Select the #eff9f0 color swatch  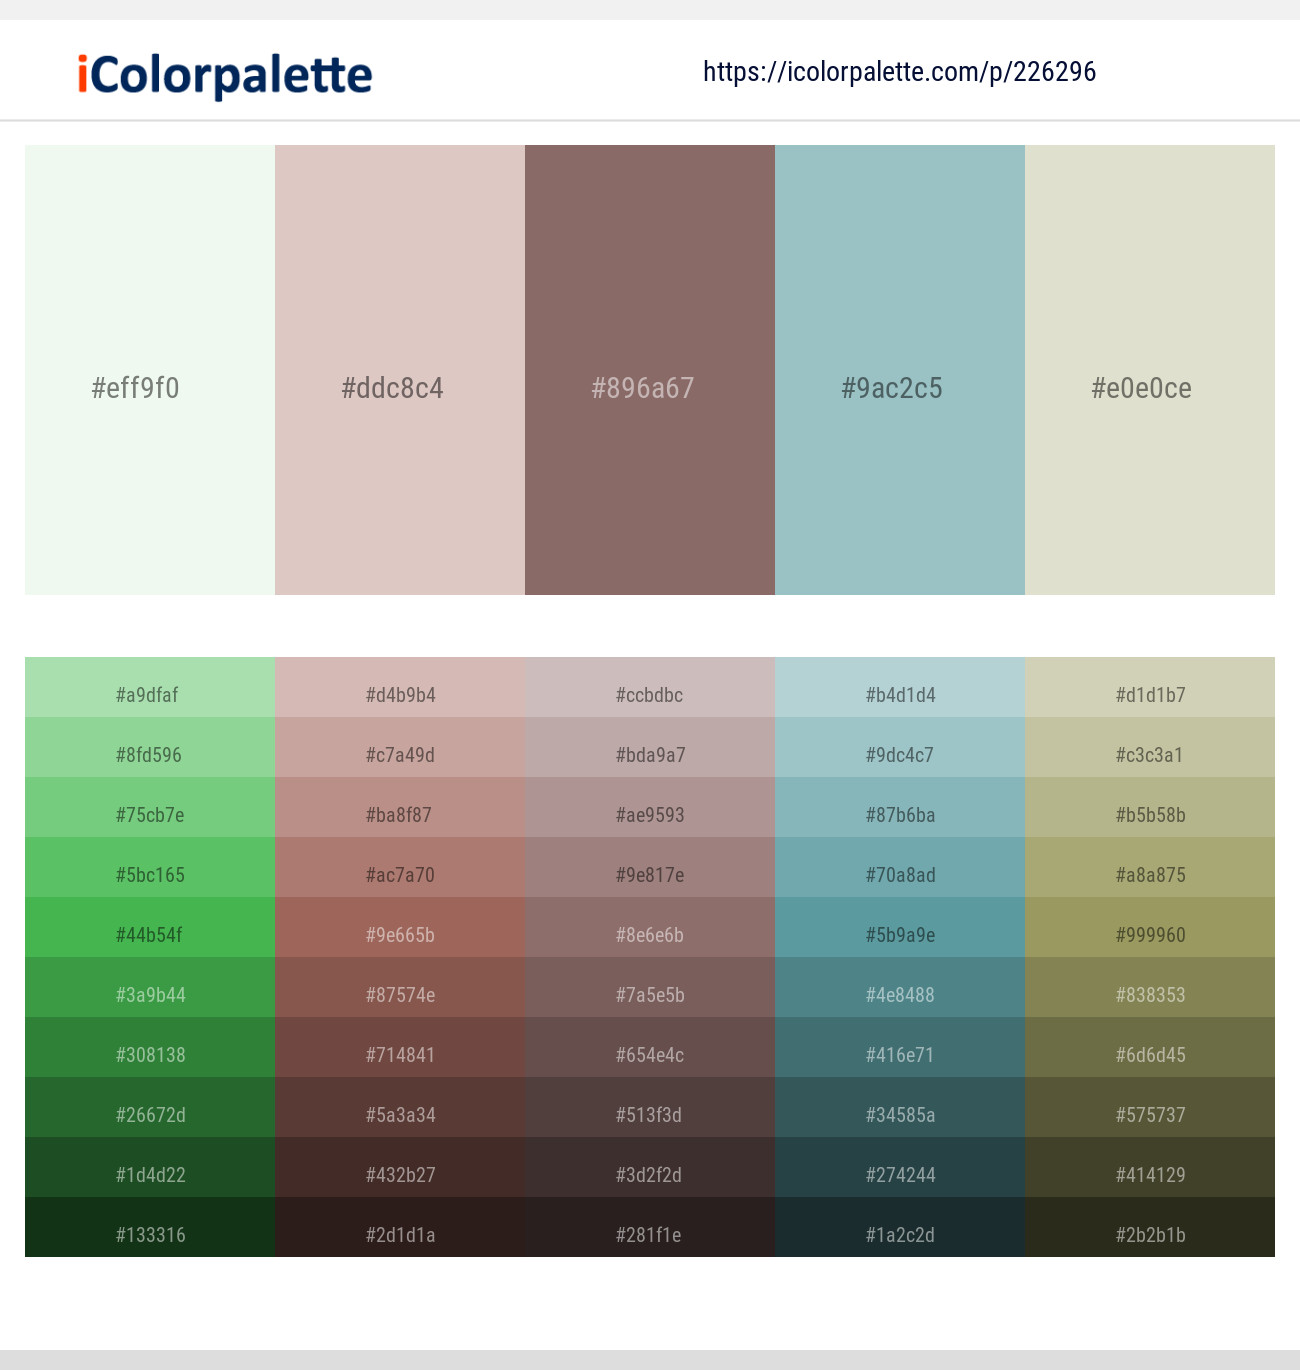tap(148, 370)
